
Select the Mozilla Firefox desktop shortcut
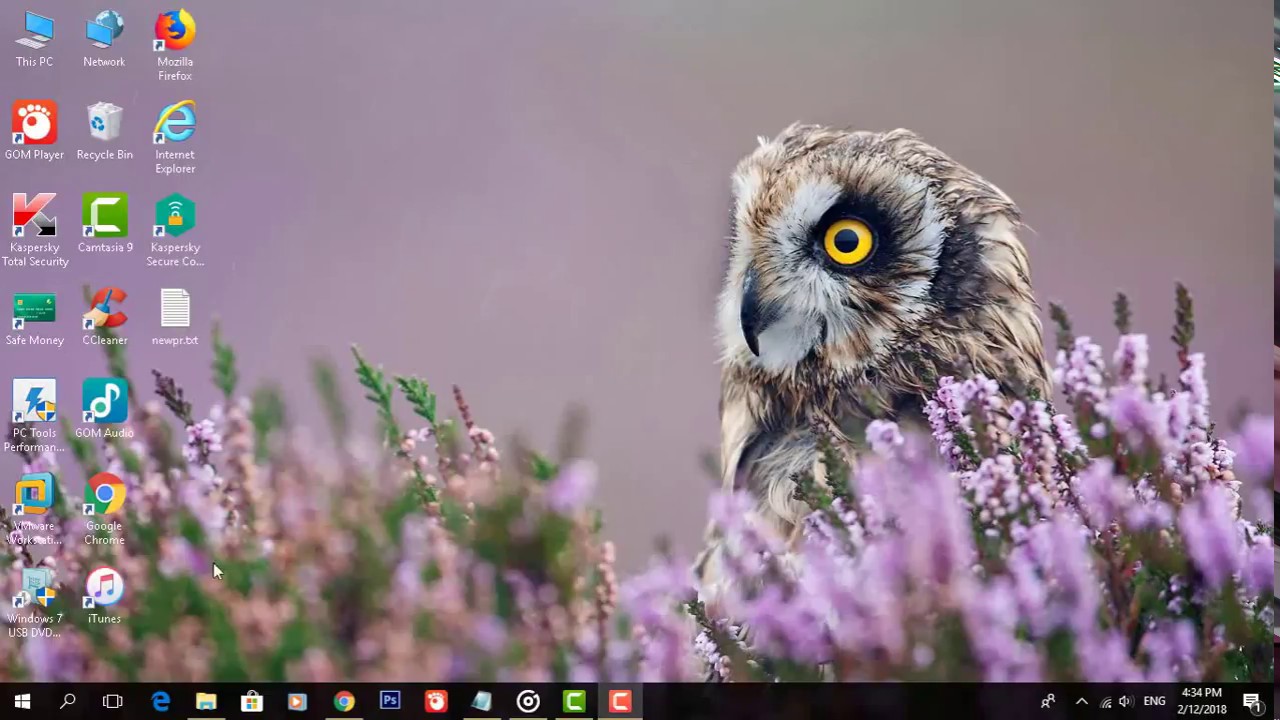coord(175,46)
